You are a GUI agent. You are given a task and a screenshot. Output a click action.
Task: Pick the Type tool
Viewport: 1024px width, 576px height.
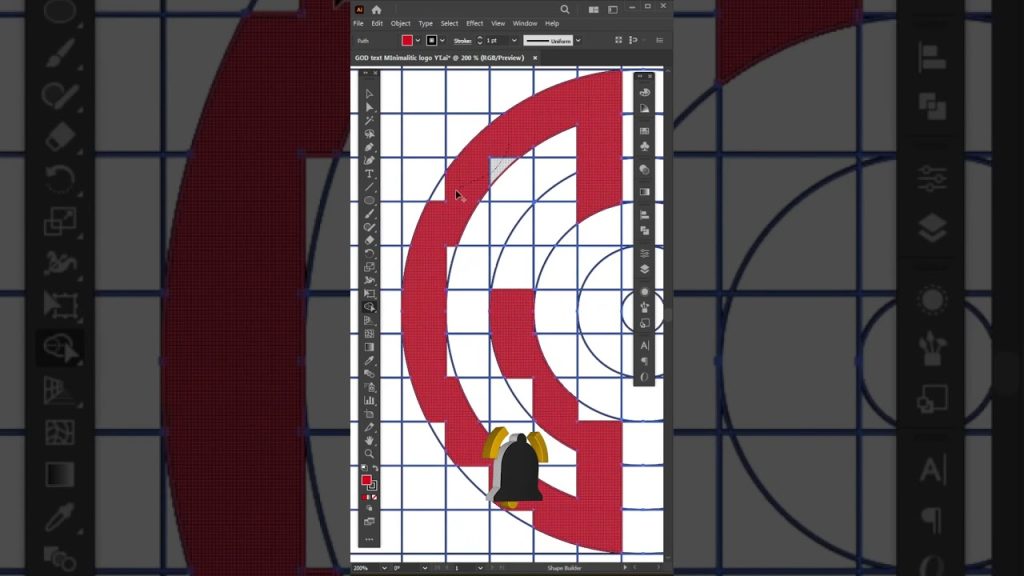point(369,174)
